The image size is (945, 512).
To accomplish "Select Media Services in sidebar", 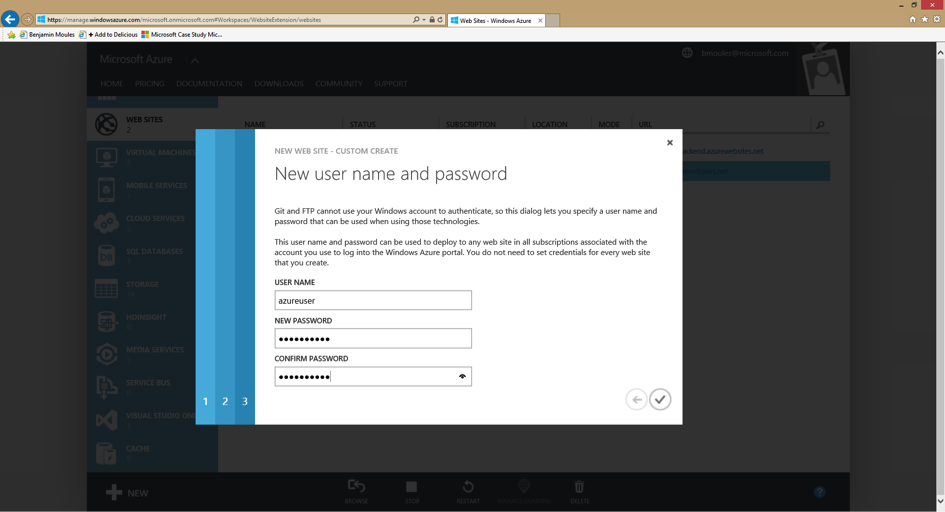I will click(x=152, y=354).
